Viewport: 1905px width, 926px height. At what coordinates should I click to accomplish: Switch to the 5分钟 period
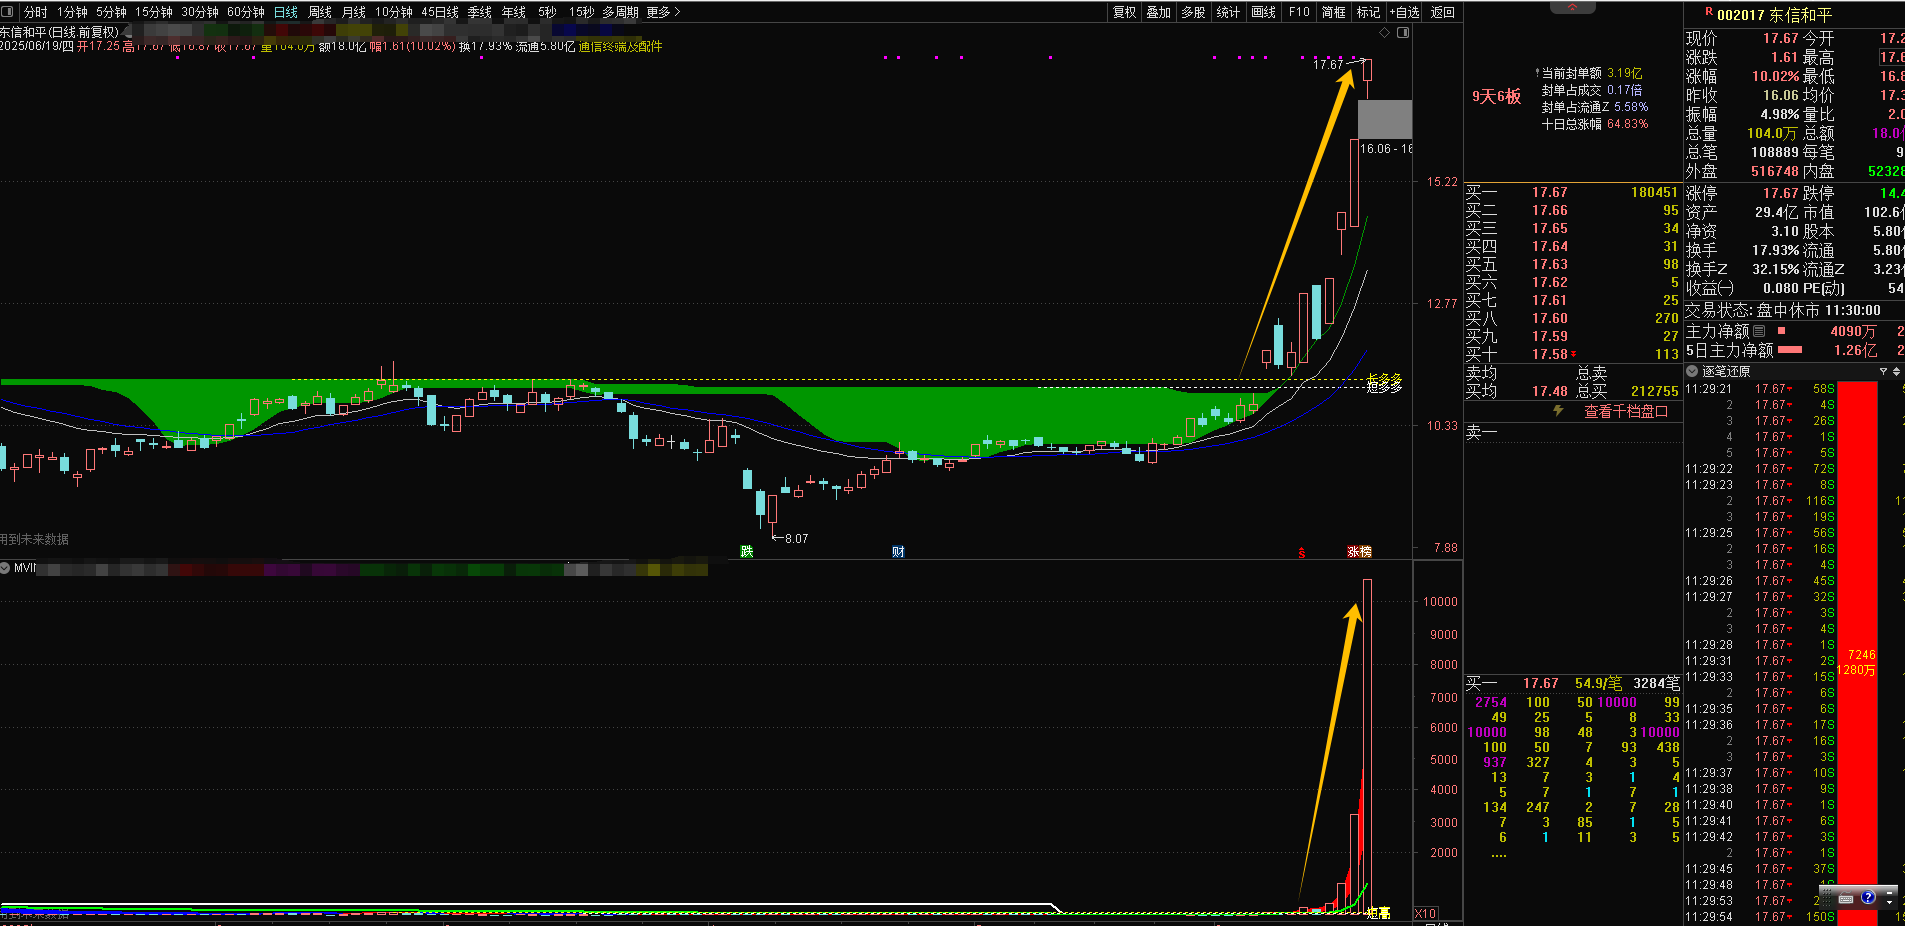tap(111, 12)
